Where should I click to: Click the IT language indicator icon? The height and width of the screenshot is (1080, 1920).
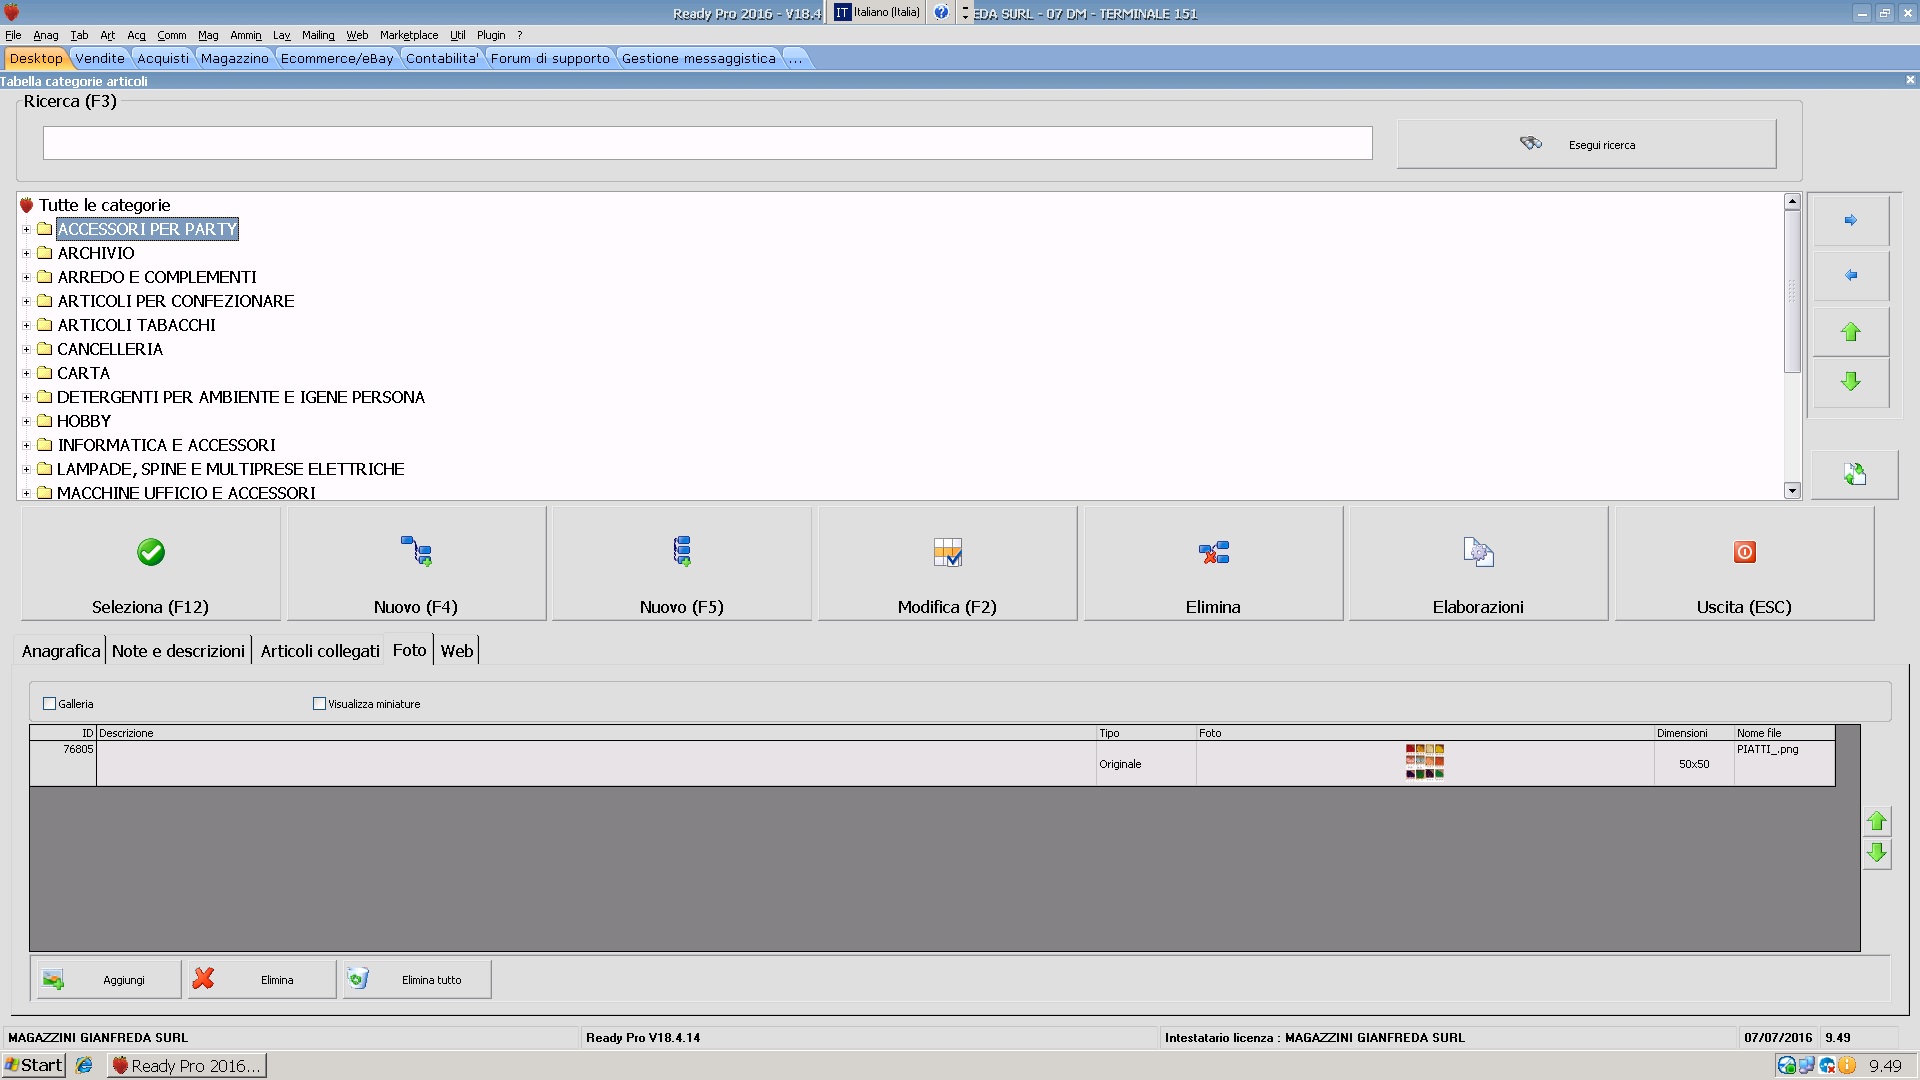842,12
